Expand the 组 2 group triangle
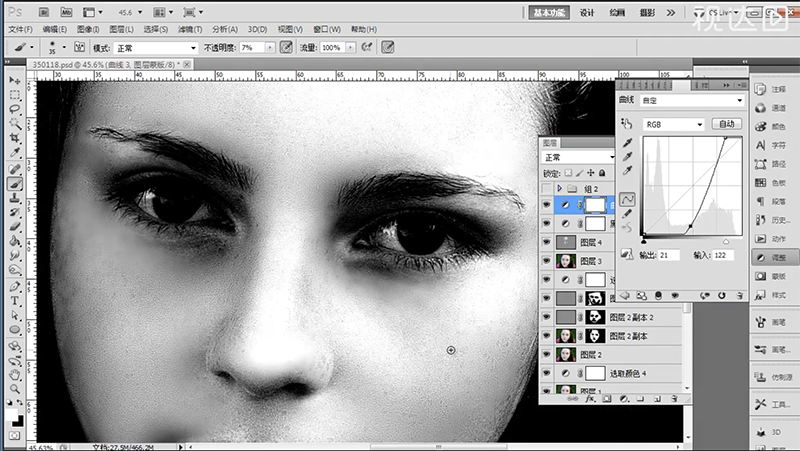Viewport: 800px width, 451px height. (559, 189)
